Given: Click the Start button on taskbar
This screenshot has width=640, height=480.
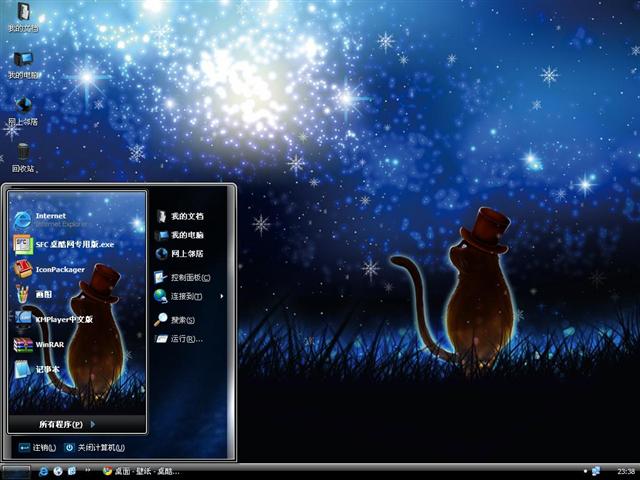Looking at the screenshot, I should coord(16,472).
